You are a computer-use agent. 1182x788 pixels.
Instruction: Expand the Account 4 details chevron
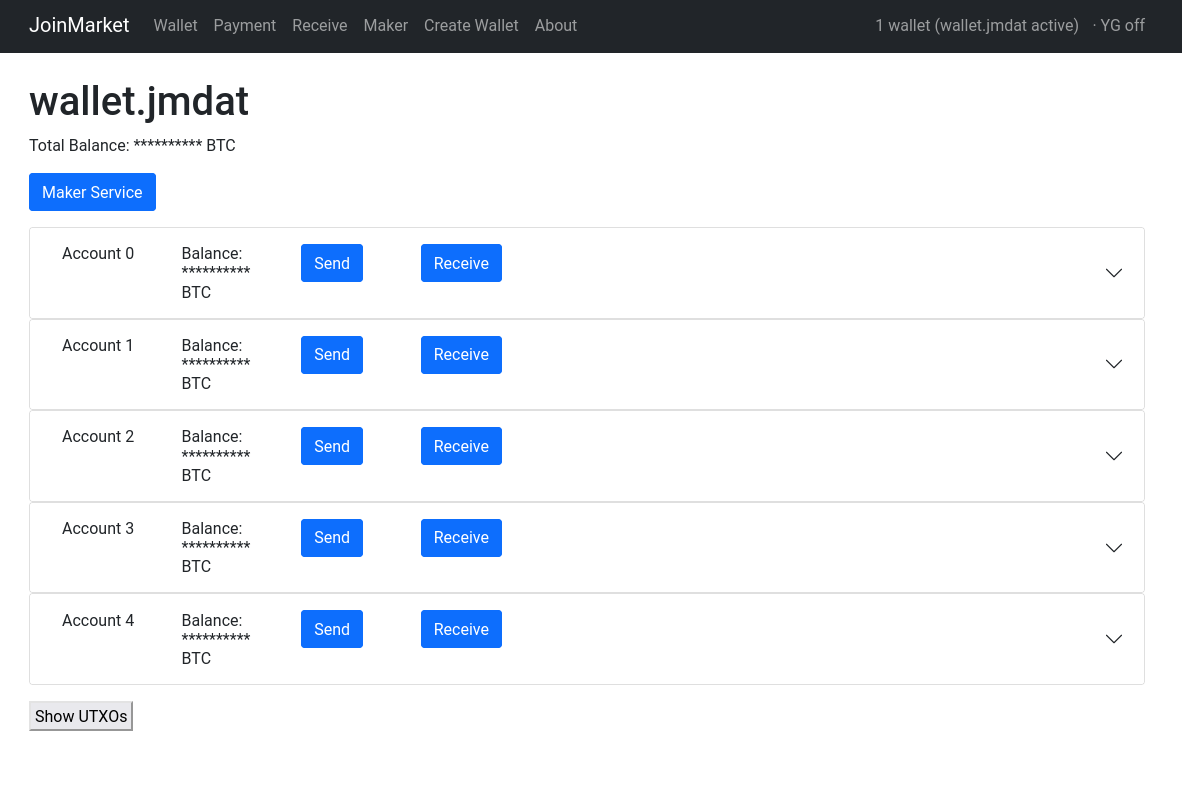click(1113, 639)
